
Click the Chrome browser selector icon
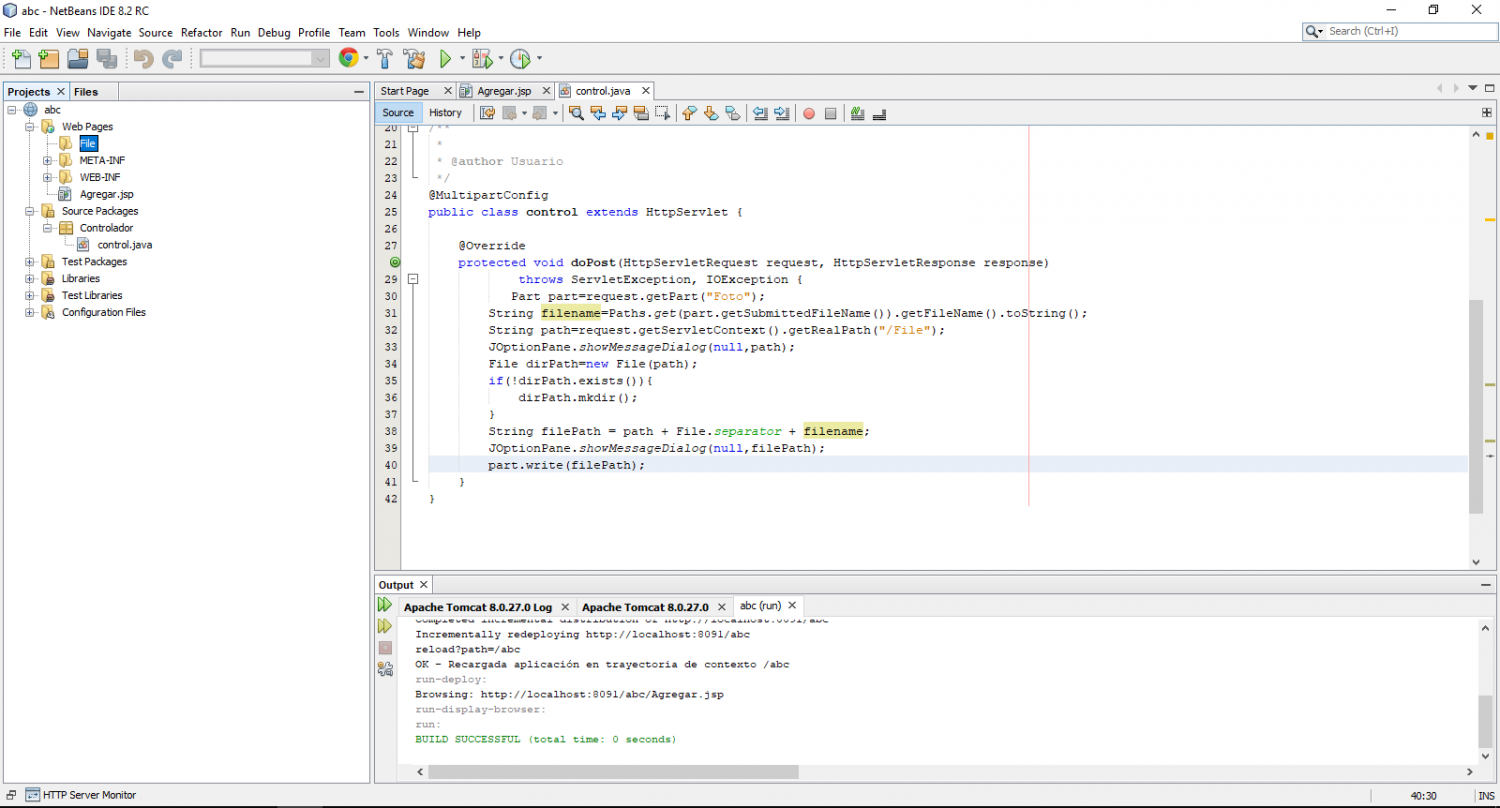(x=348, y=58)
